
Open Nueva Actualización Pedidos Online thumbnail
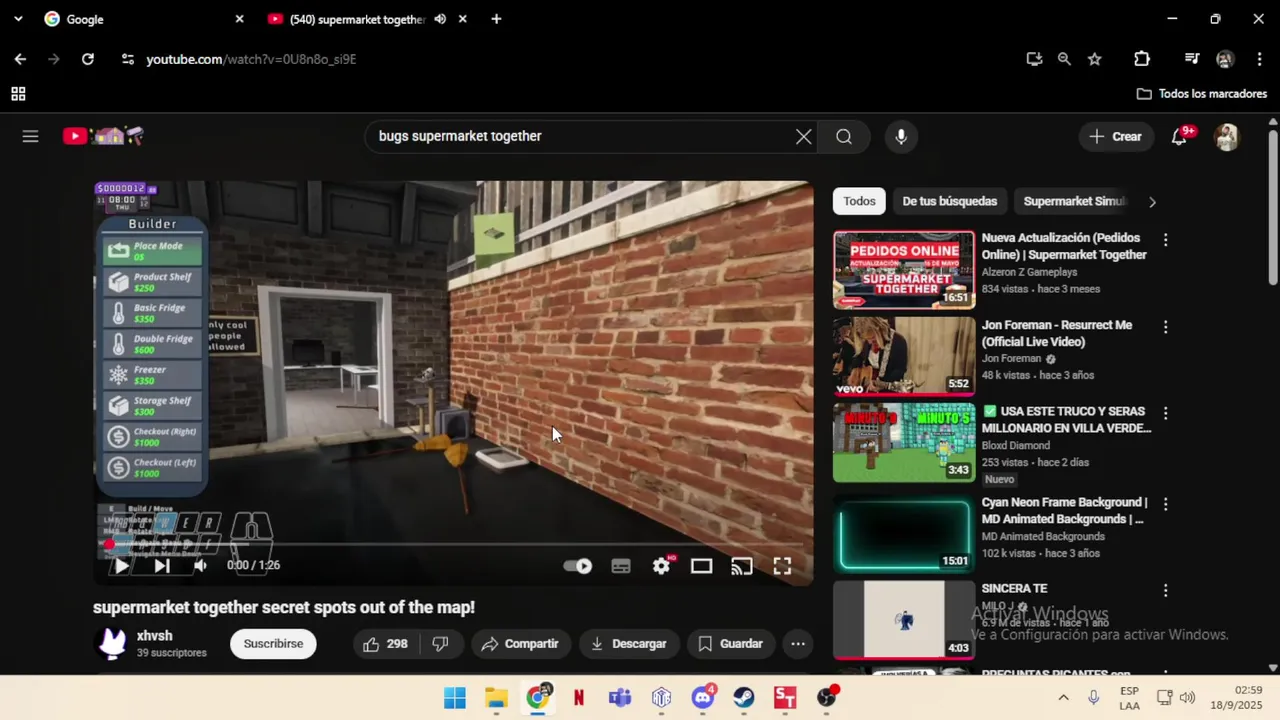tap(904, 270)
